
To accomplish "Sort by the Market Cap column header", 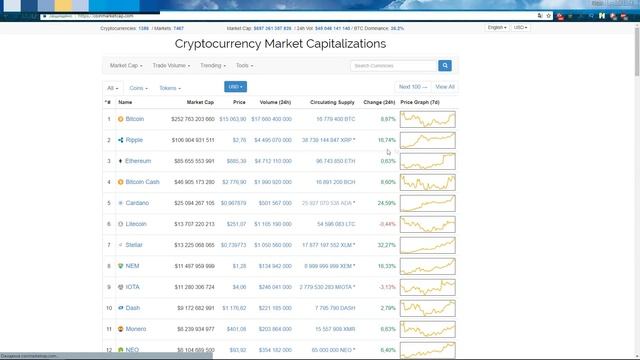I will (200, 102).
